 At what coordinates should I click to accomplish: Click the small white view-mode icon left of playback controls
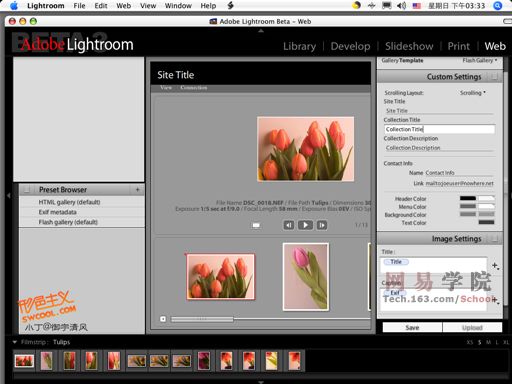[256, 225]
